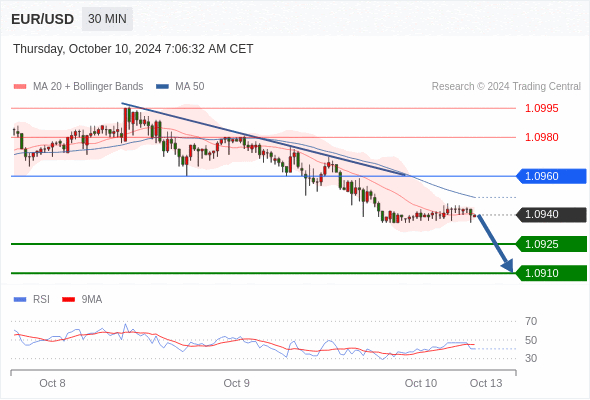Click the red 1.0995 resistance label
The image size is (590, 400).
coord(542,108)
